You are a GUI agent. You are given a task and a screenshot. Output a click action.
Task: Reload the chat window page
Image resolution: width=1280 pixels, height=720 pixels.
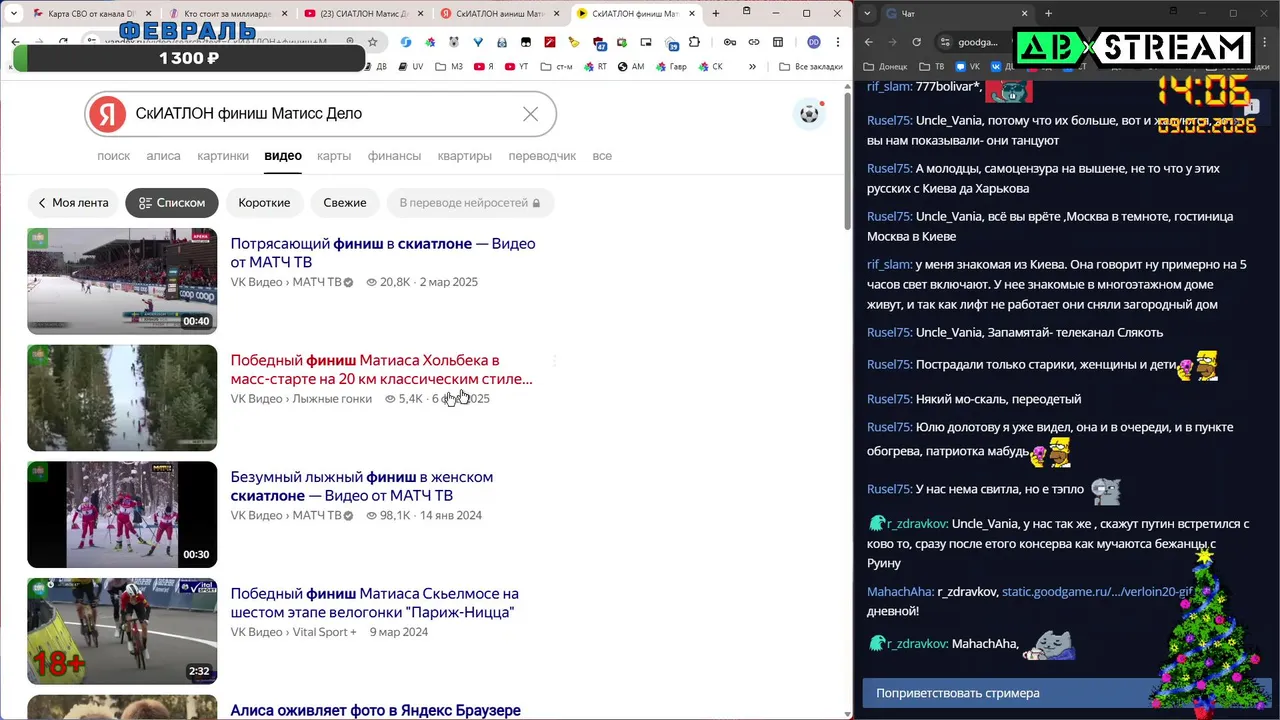pos(916,42)
